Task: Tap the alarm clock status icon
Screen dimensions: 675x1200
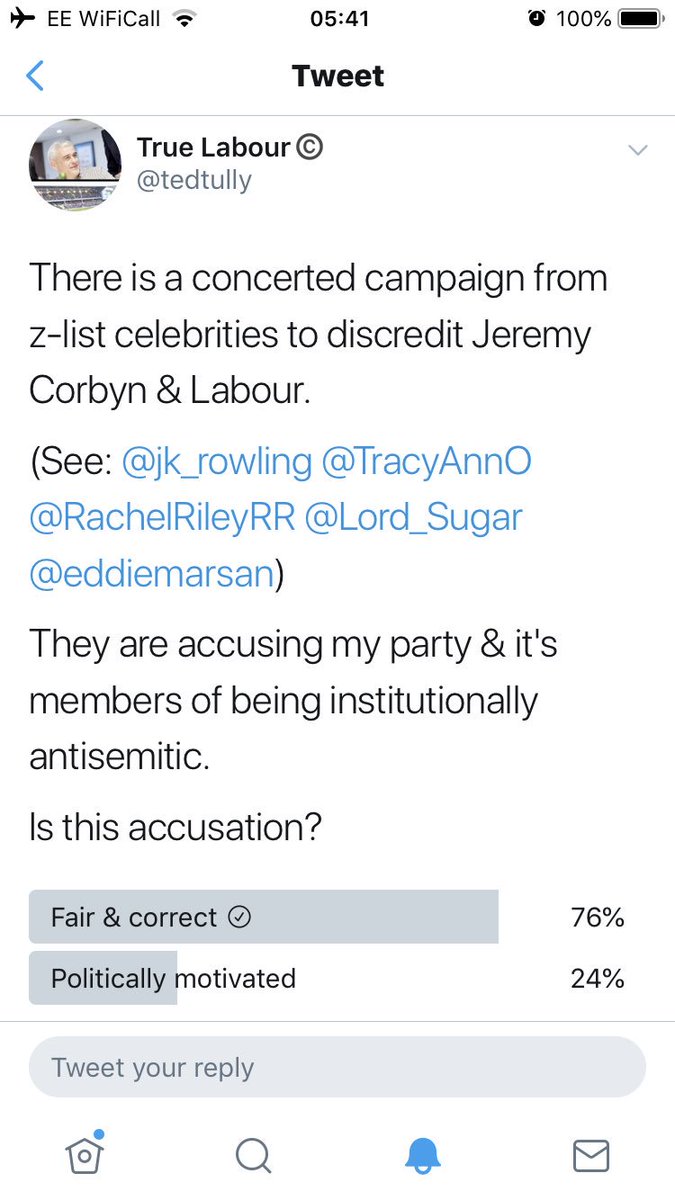Action: [537, 19]
